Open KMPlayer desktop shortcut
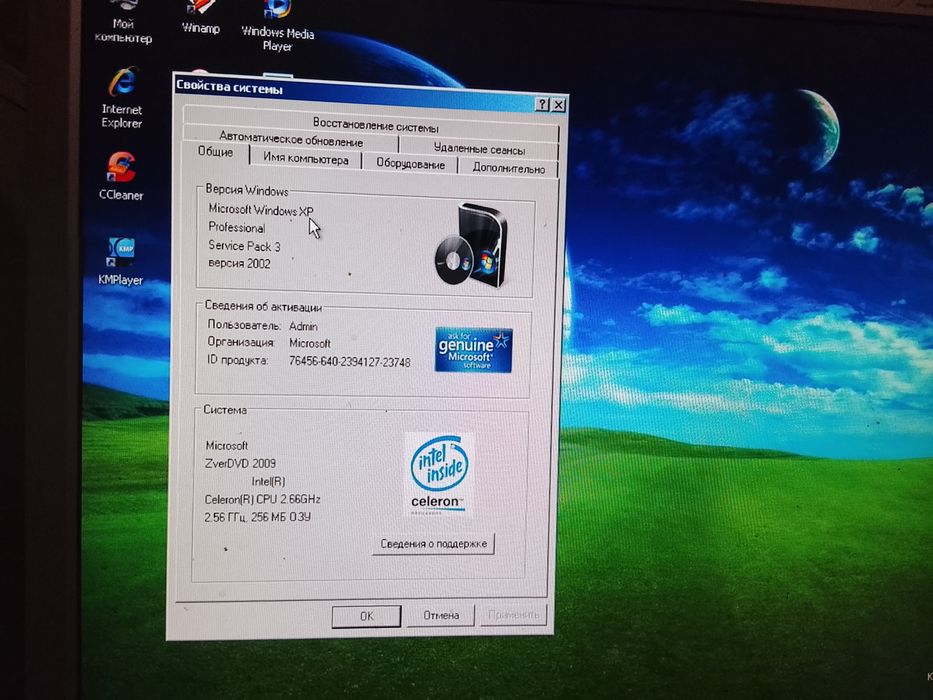This screenshot has height=700, width=933. click(121, 261)
